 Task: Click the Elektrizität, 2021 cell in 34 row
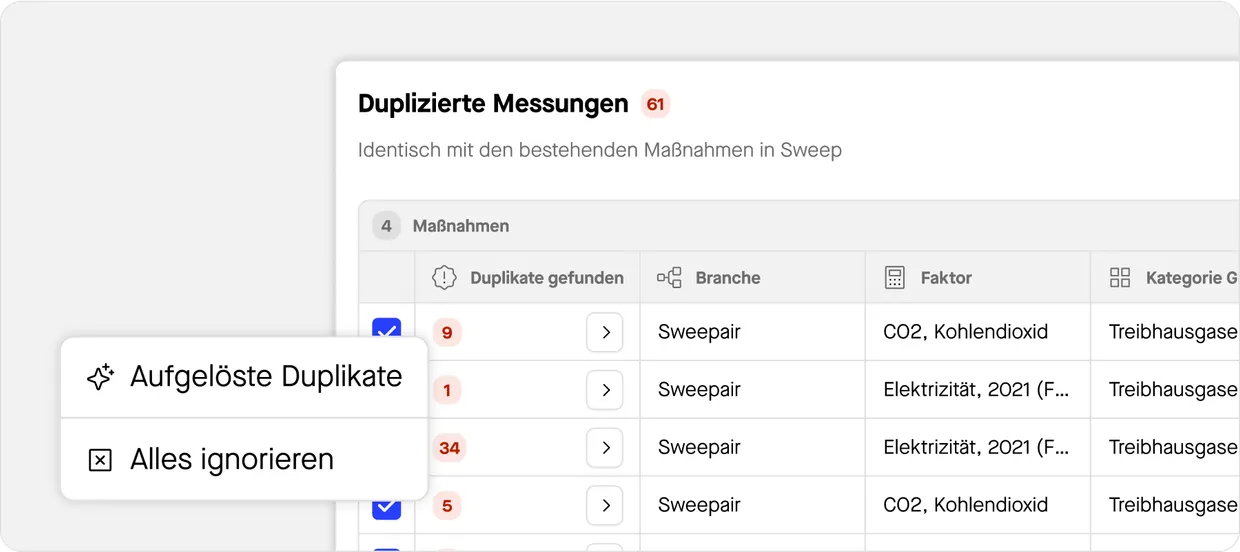pyautogui.click(x=976, y=448)
